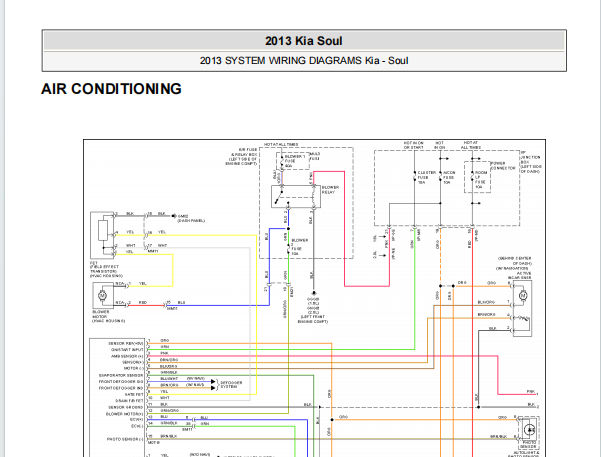
Task: Click the FET (Field Effect Transistor) label
Action: pos(106,270)
